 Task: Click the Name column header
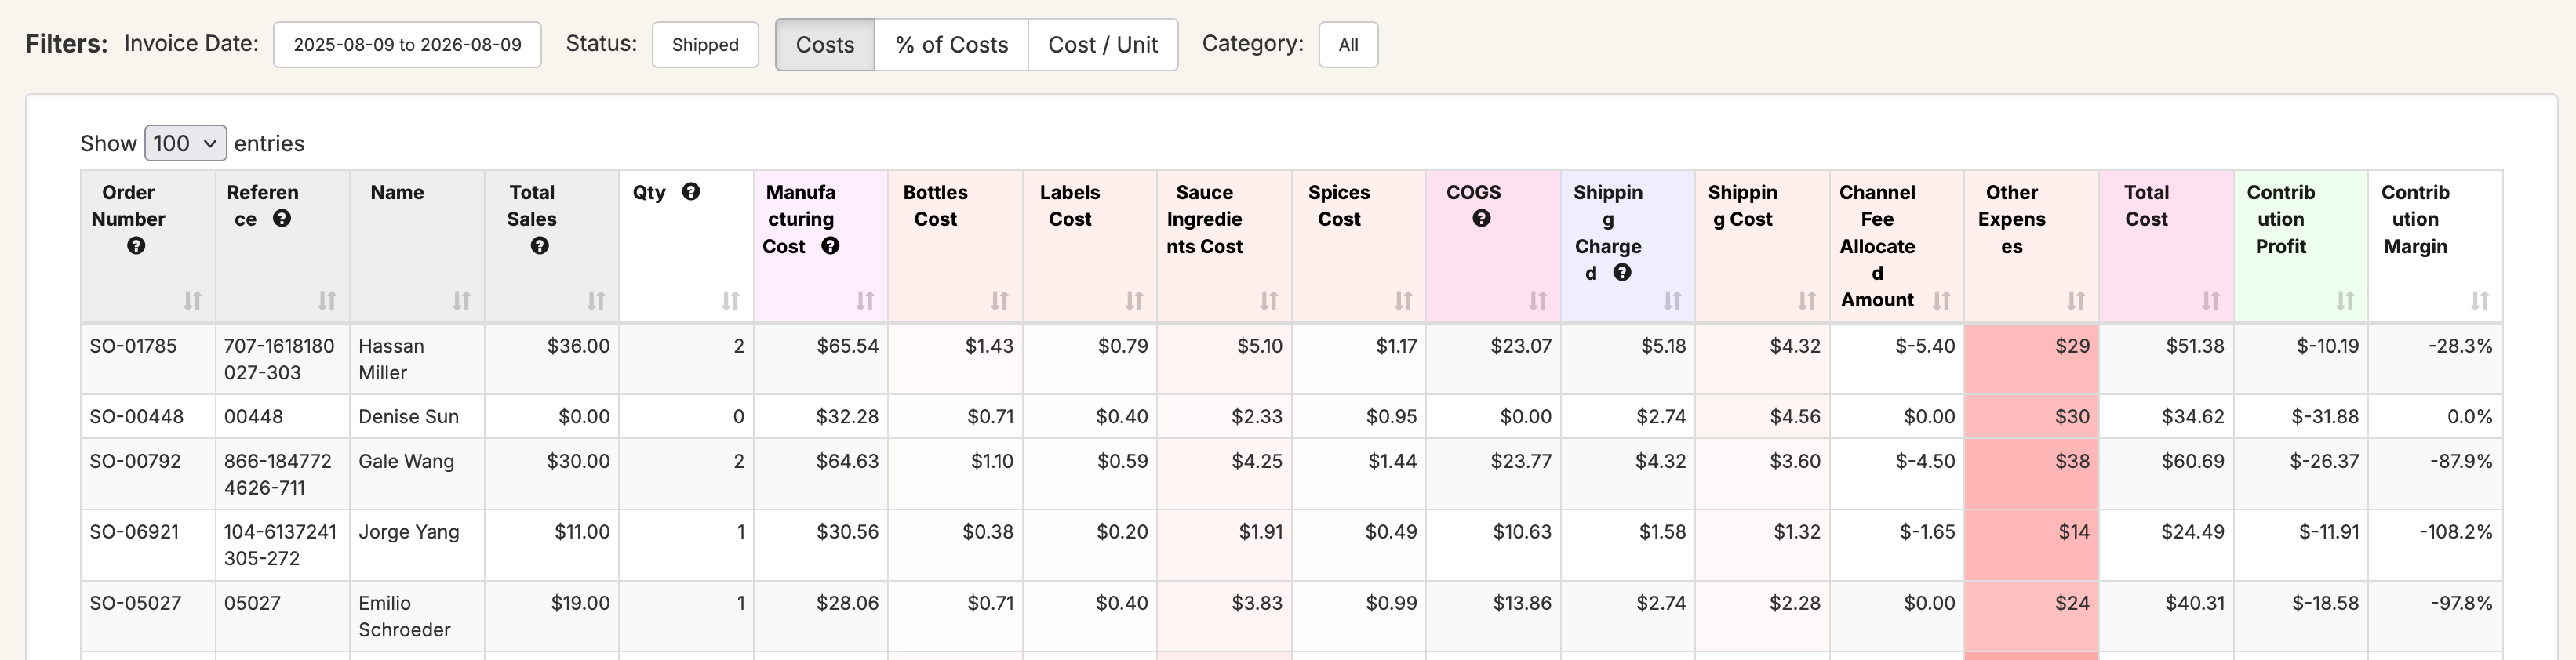pyautogui.click(x=417, y=246)
